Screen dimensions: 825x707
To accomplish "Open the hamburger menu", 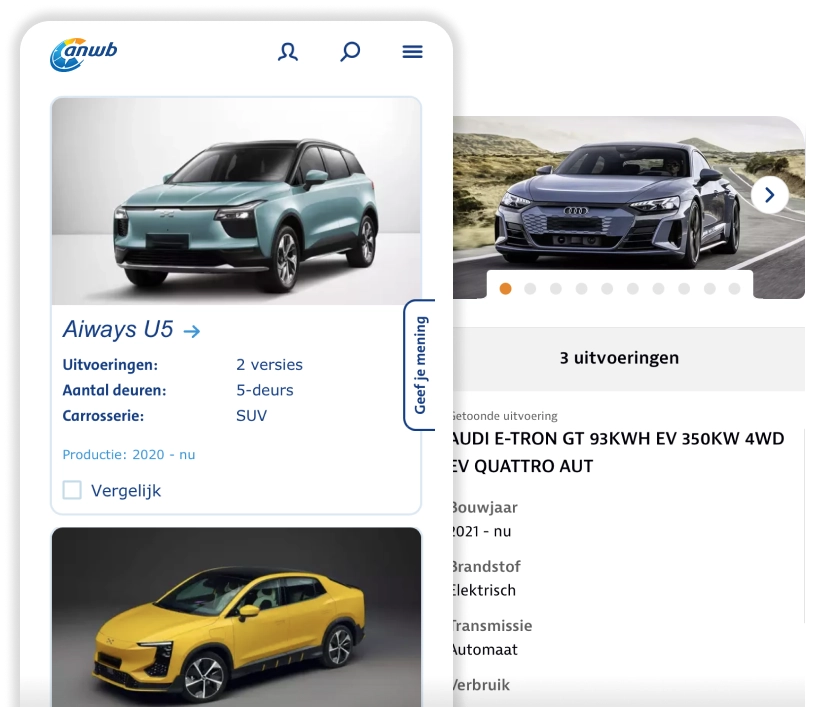I will click(412, 52).
